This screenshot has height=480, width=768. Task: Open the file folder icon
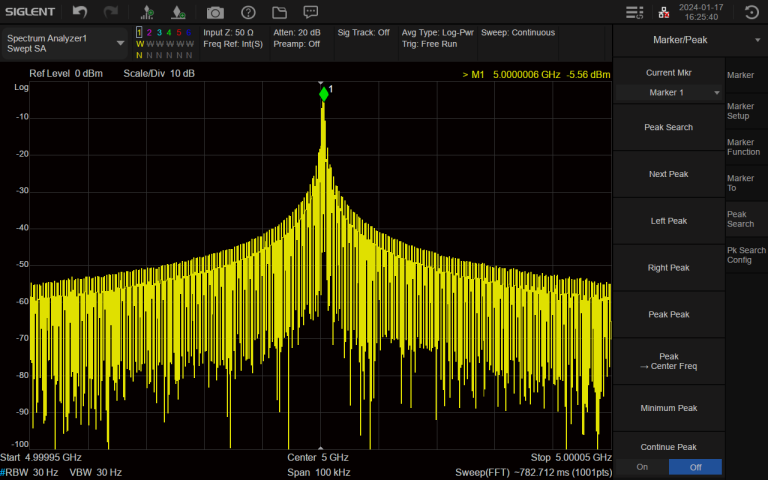[280, 12]
